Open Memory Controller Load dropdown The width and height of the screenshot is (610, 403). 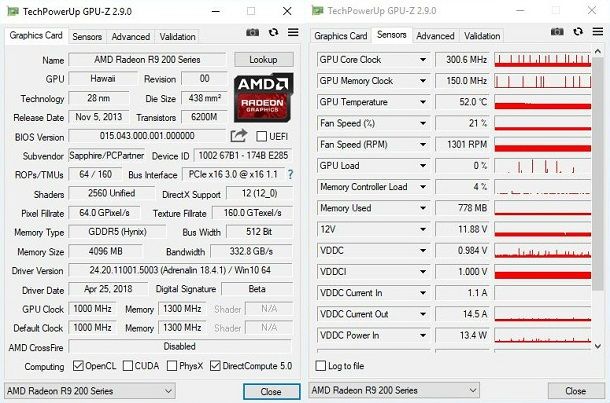pyautogui.click(x=422, y=187)
